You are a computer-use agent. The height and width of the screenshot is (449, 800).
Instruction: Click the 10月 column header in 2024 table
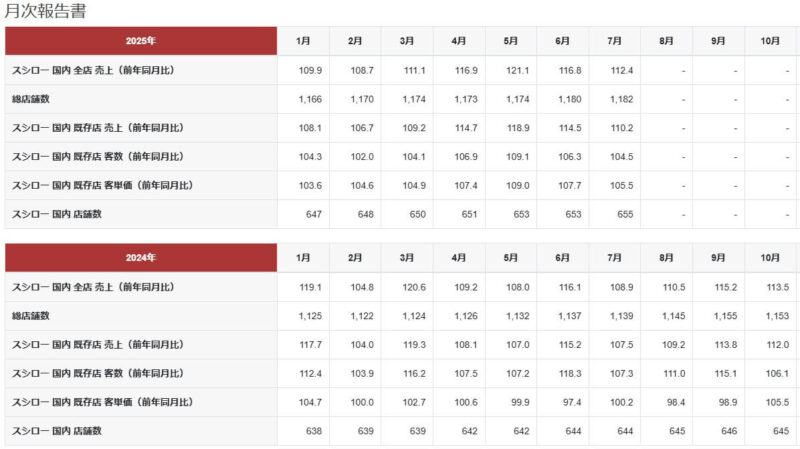(770, 258)
